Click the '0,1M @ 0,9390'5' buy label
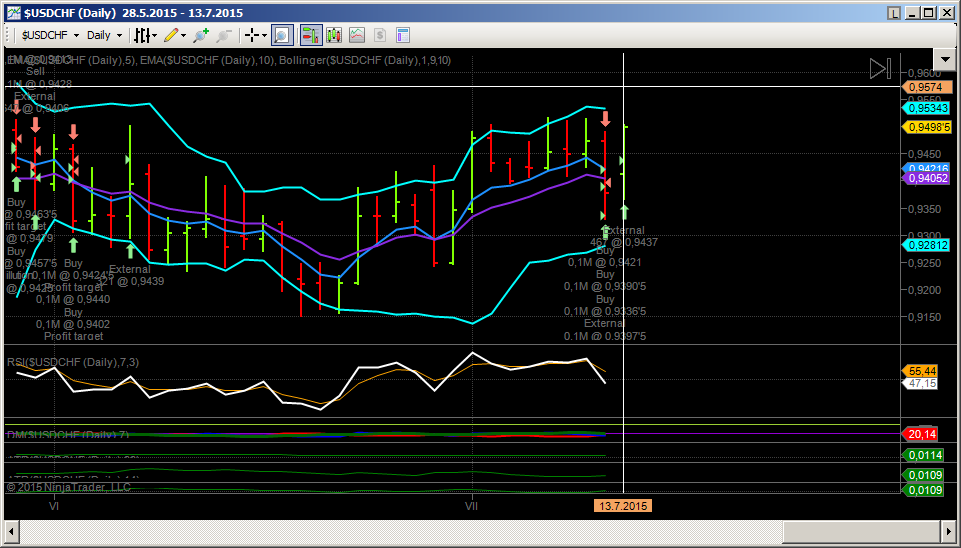The height and width of the screenshot is (548, 961). tap(606, 286)
